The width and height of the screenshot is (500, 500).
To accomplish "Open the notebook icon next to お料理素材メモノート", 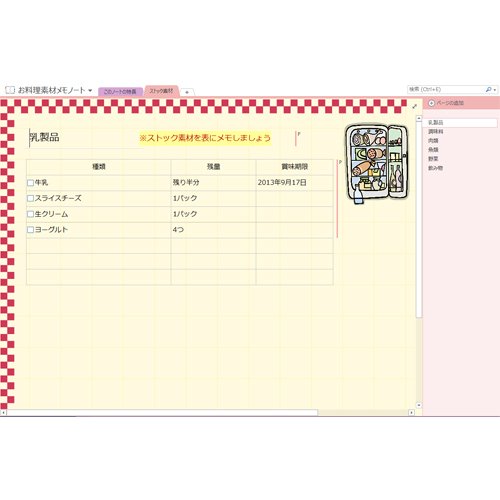I will pos(10,90).
